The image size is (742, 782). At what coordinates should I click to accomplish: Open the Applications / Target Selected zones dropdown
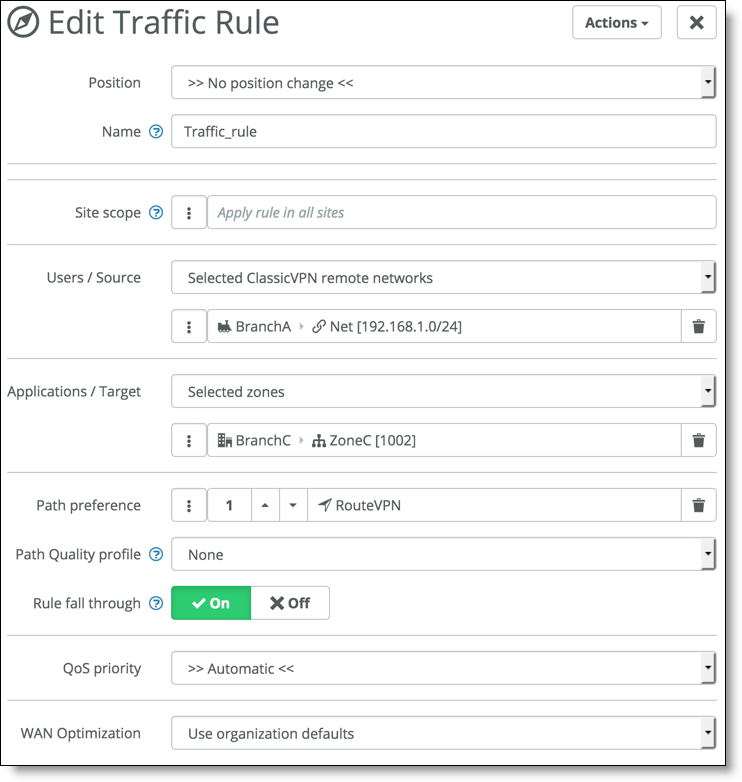coord(444,391)
